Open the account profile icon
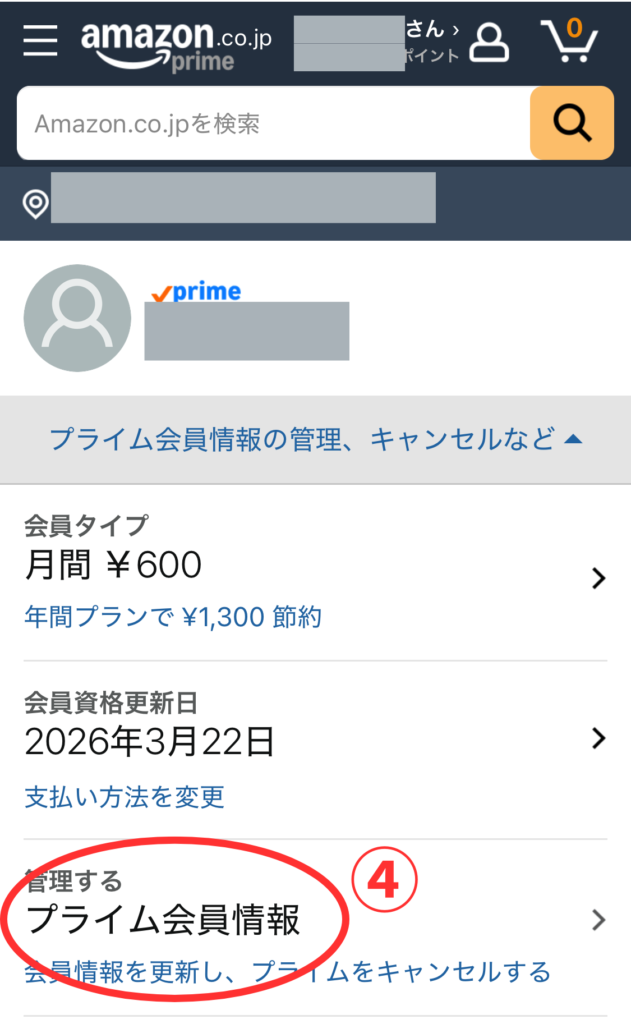This screenshot has height=1024, width=631. (490, 42)
